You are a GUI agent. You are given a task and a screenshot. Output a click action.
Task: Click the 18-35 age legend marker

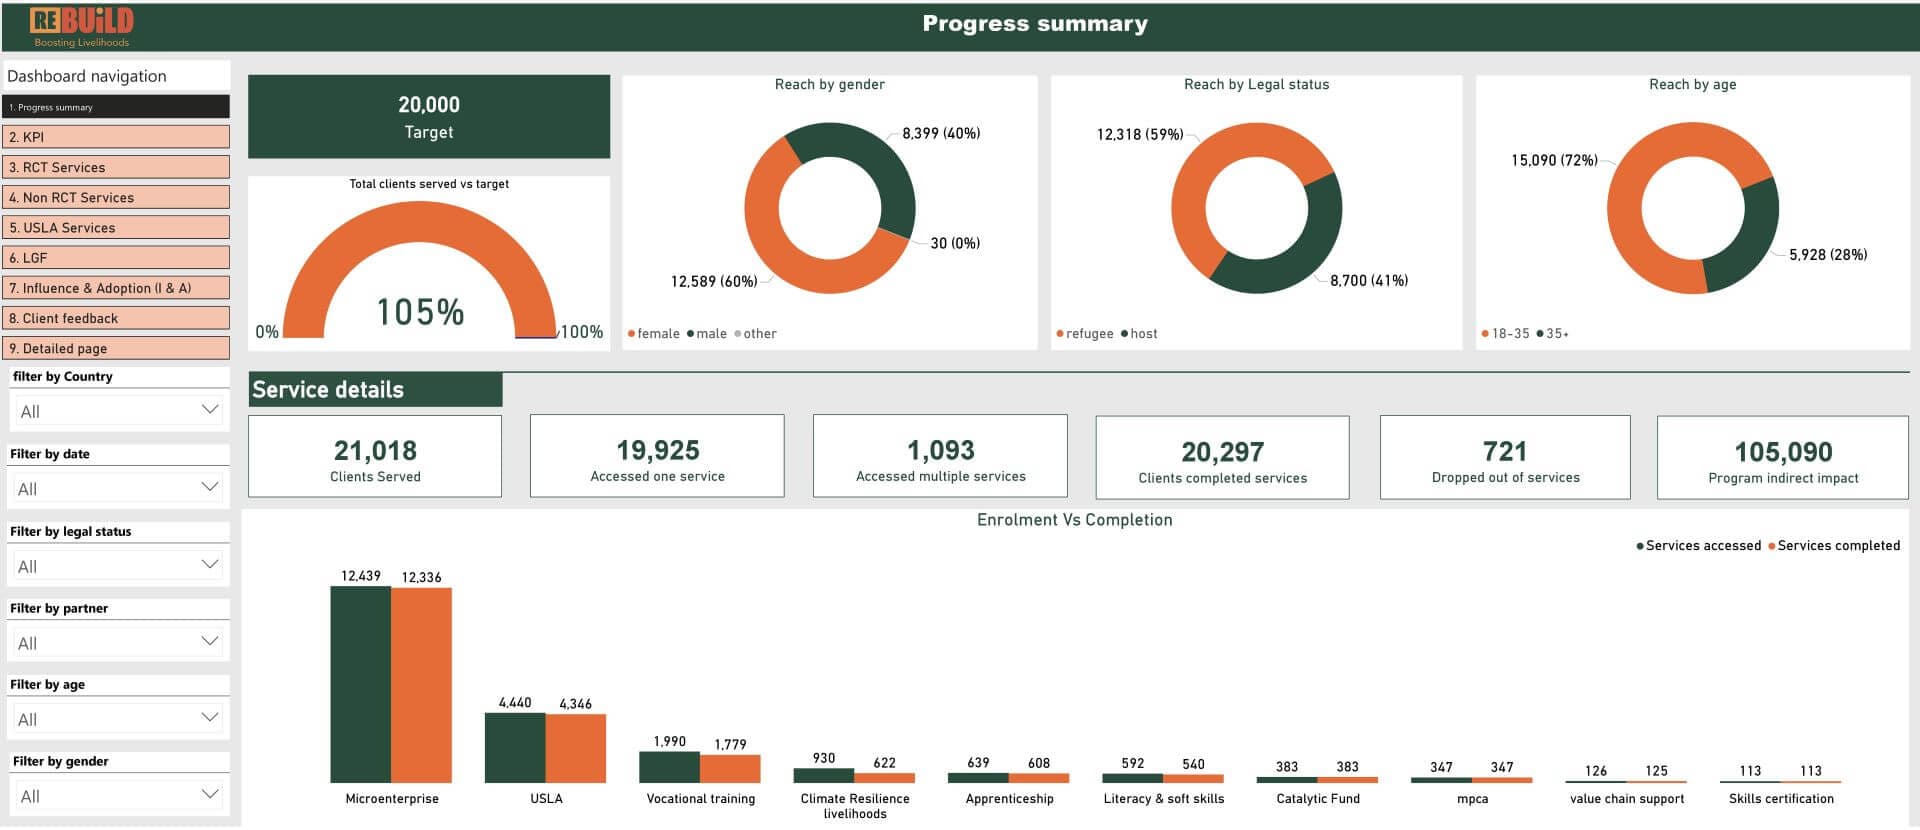pyautogui.click(x=1485, y=334)
